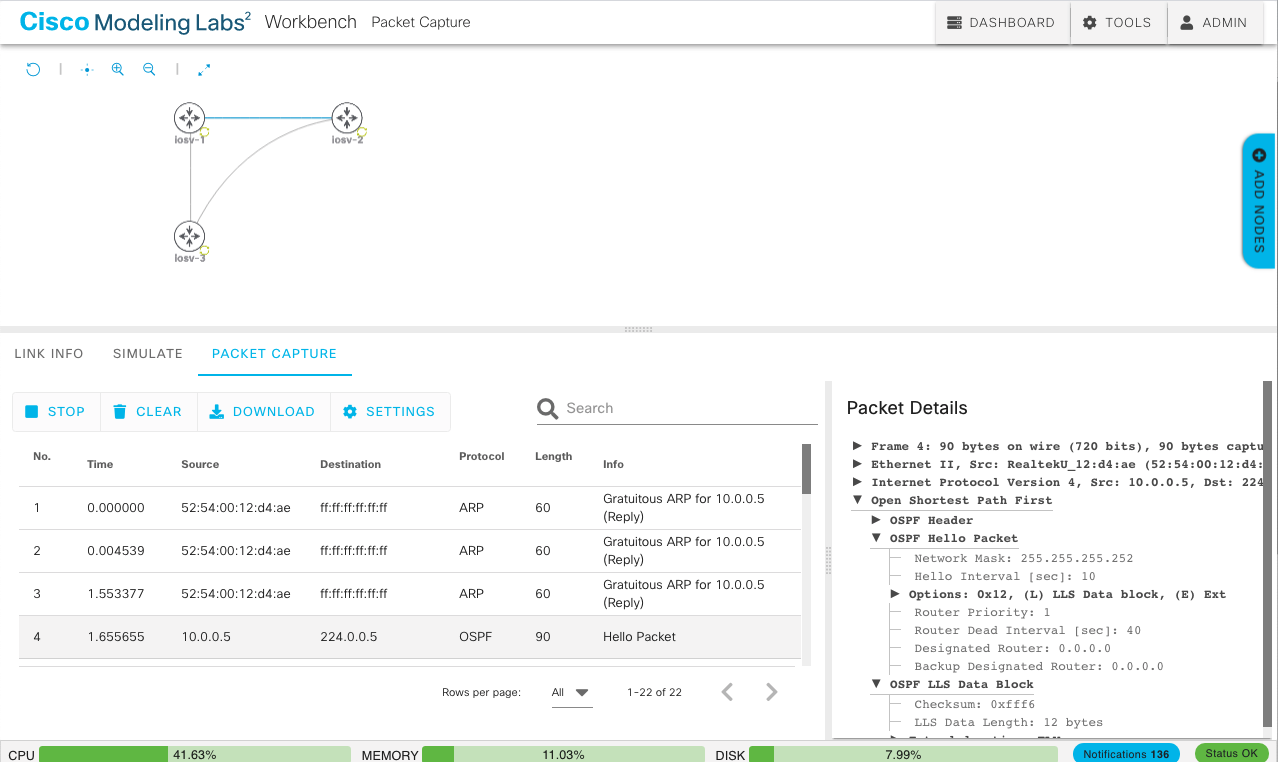1278x762 pixels.
Task: Select packet row number 1
Action: coord(410,508)
